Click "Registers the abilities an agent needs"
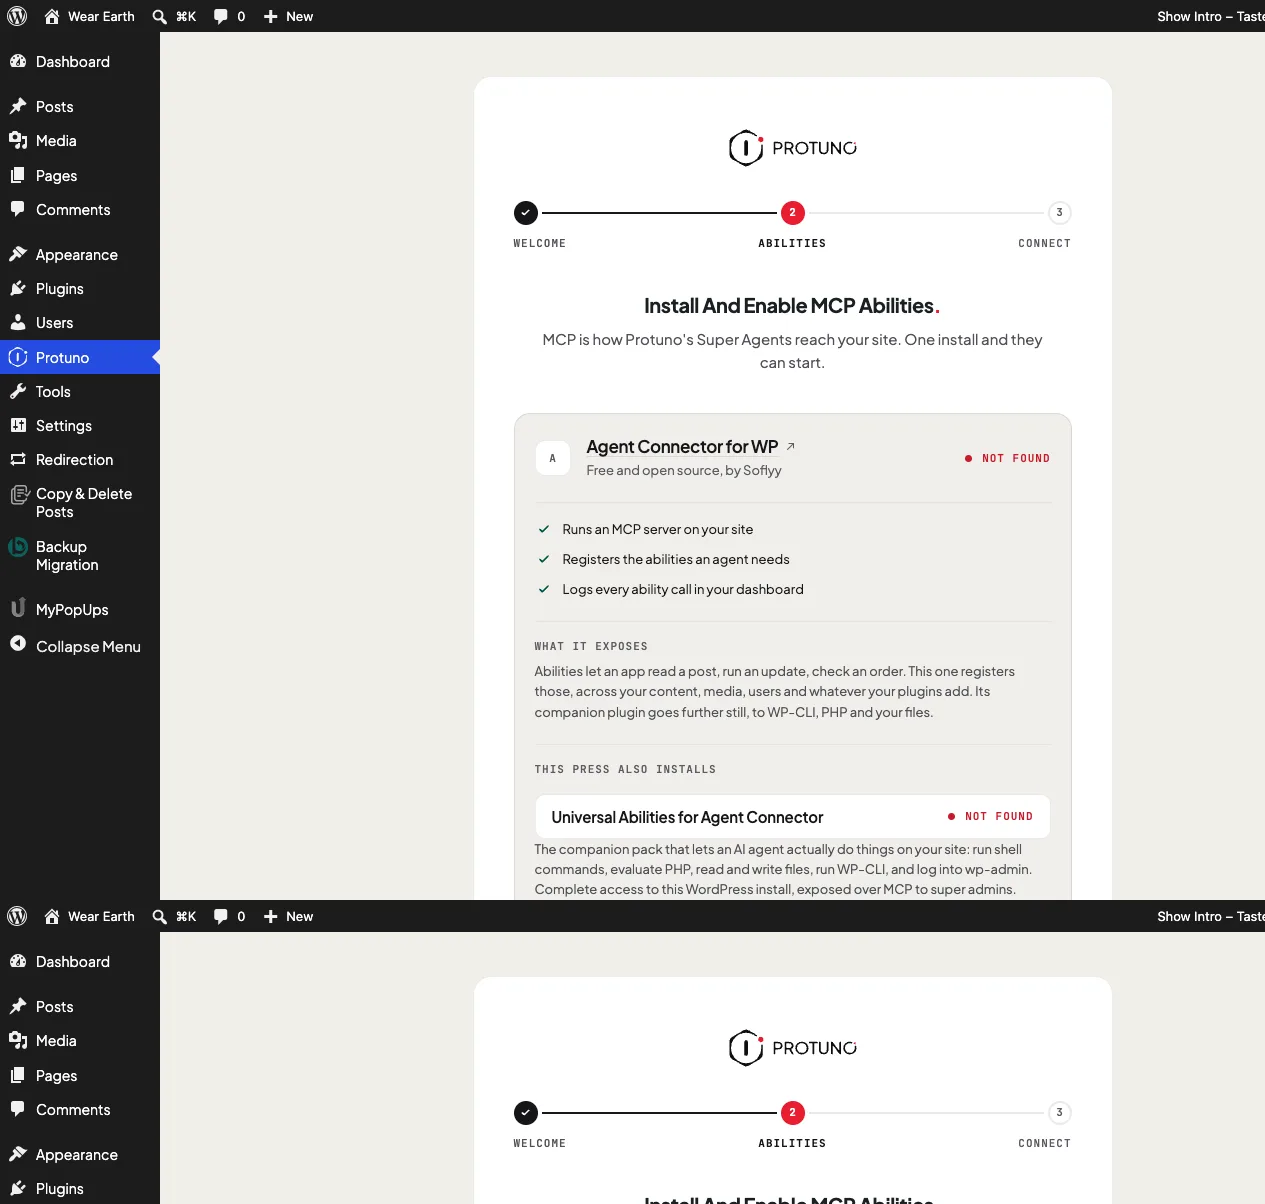The height and width of the screenshot is (1204, 1265). coord(675,559)
